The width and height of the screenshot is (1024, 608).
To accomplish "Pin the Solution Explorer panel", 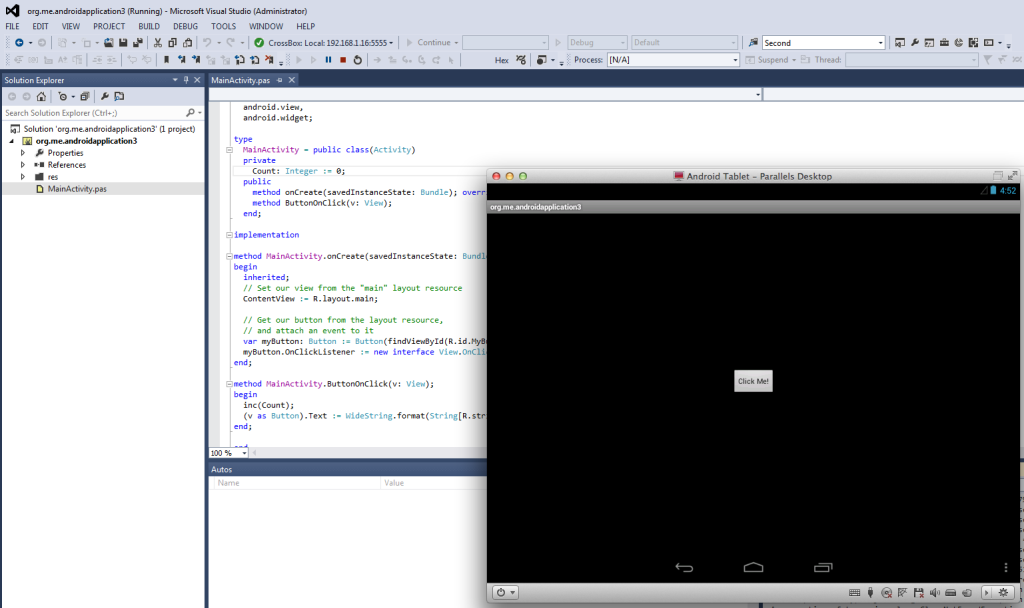I will coord(186,80).
